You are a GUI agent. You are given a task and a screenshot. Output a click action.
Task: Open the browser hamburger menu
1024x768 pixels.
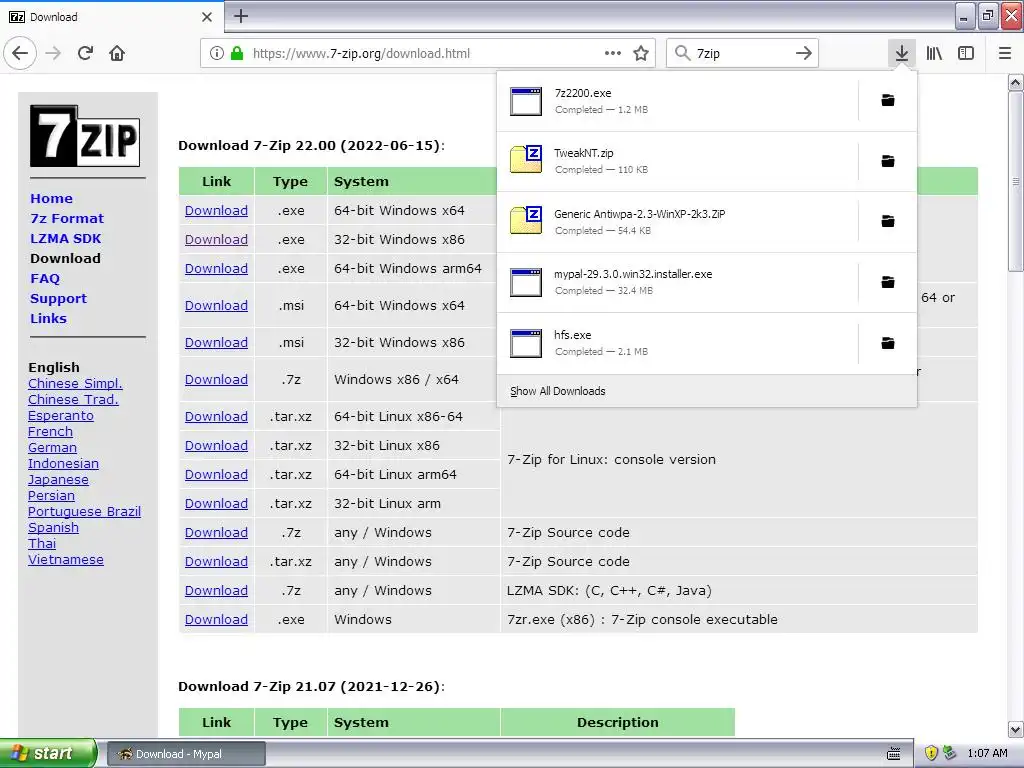(x=1005, y=53)
